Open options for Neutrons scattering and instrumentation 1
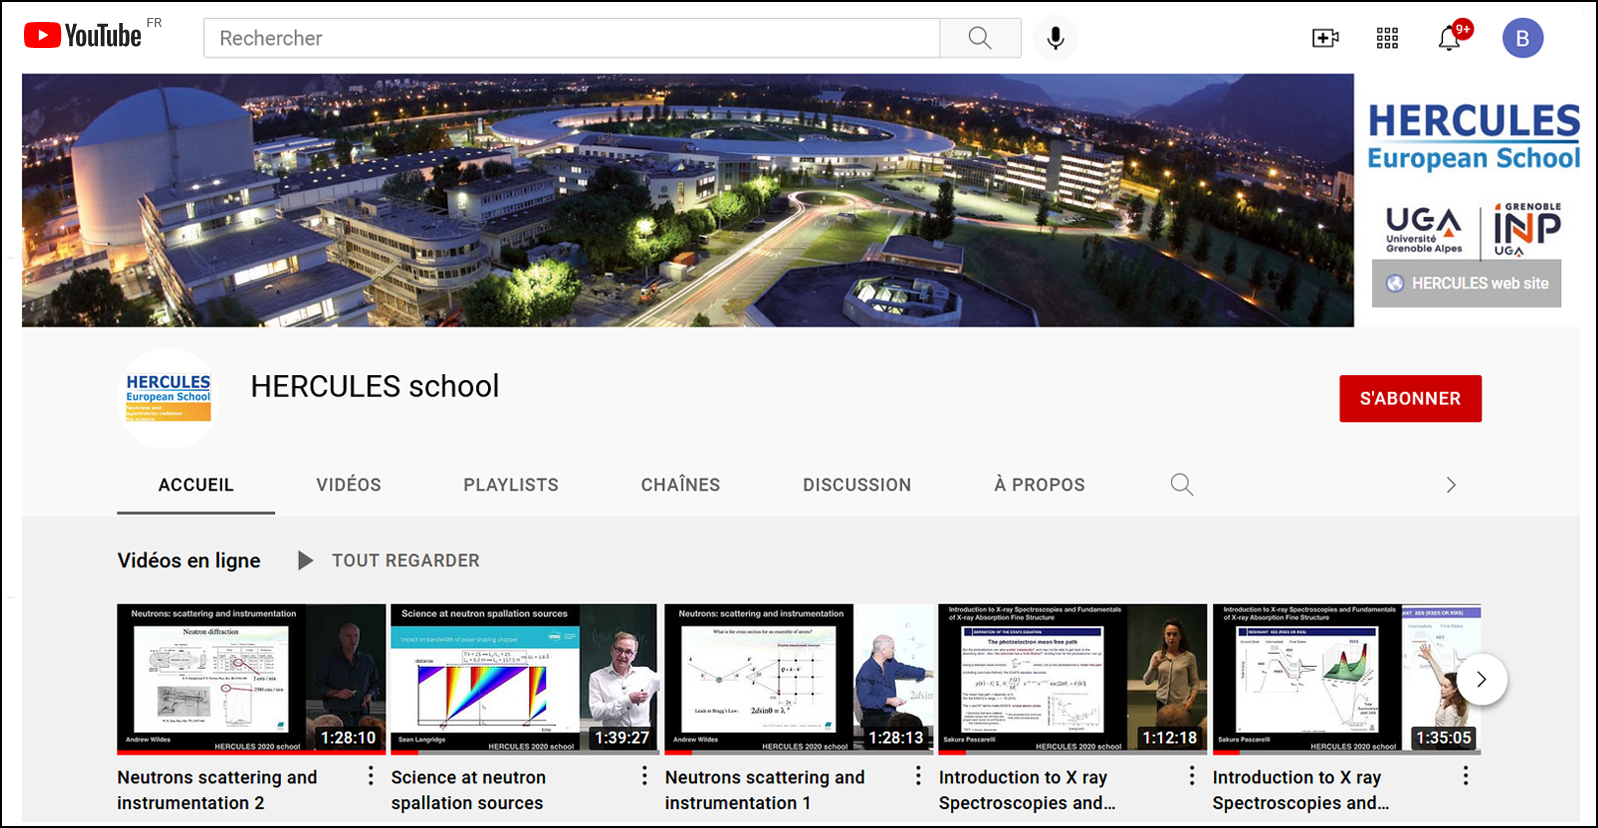The image size is (1598, 828). coord(918,776)
